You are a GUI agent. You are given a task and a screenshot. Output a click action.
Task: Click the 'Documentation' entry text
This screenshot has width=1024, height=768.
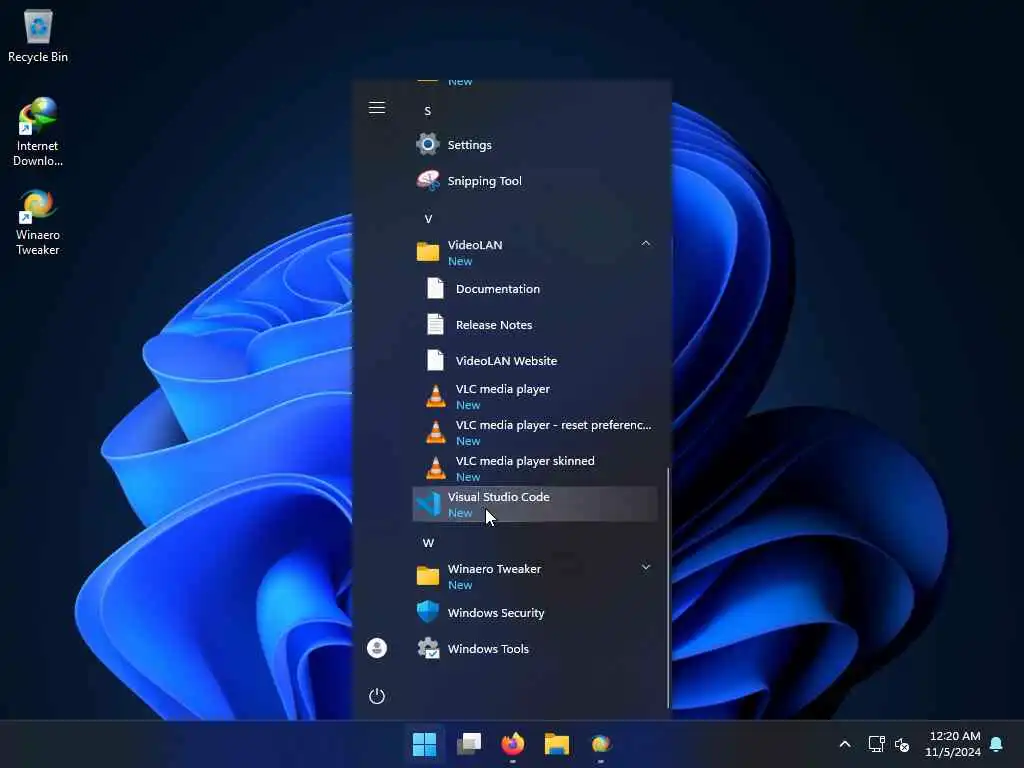click(x=498, y=289)
